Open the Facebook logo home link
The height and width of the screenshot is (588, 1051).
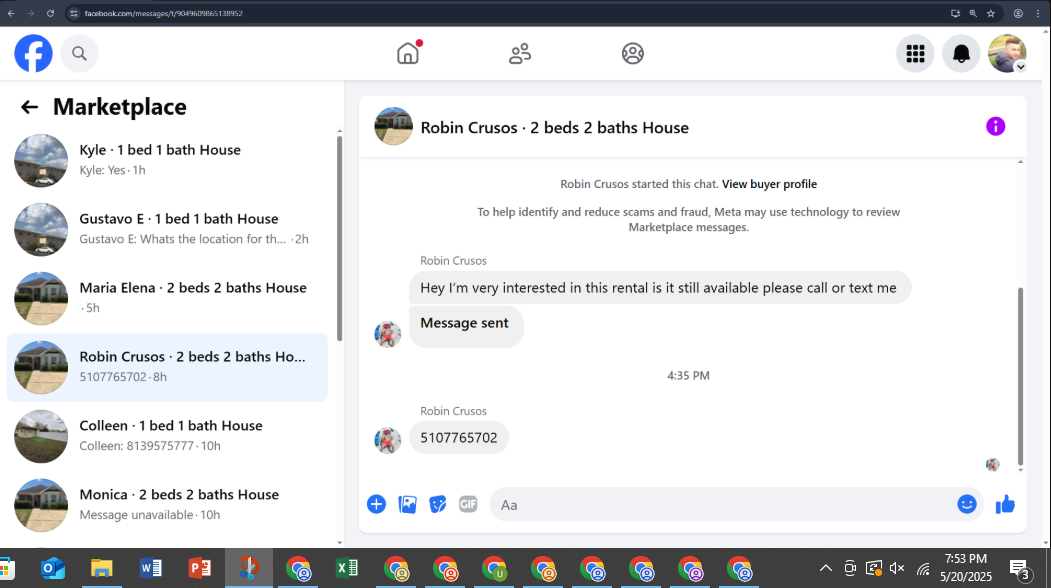[x=34, y=54]
